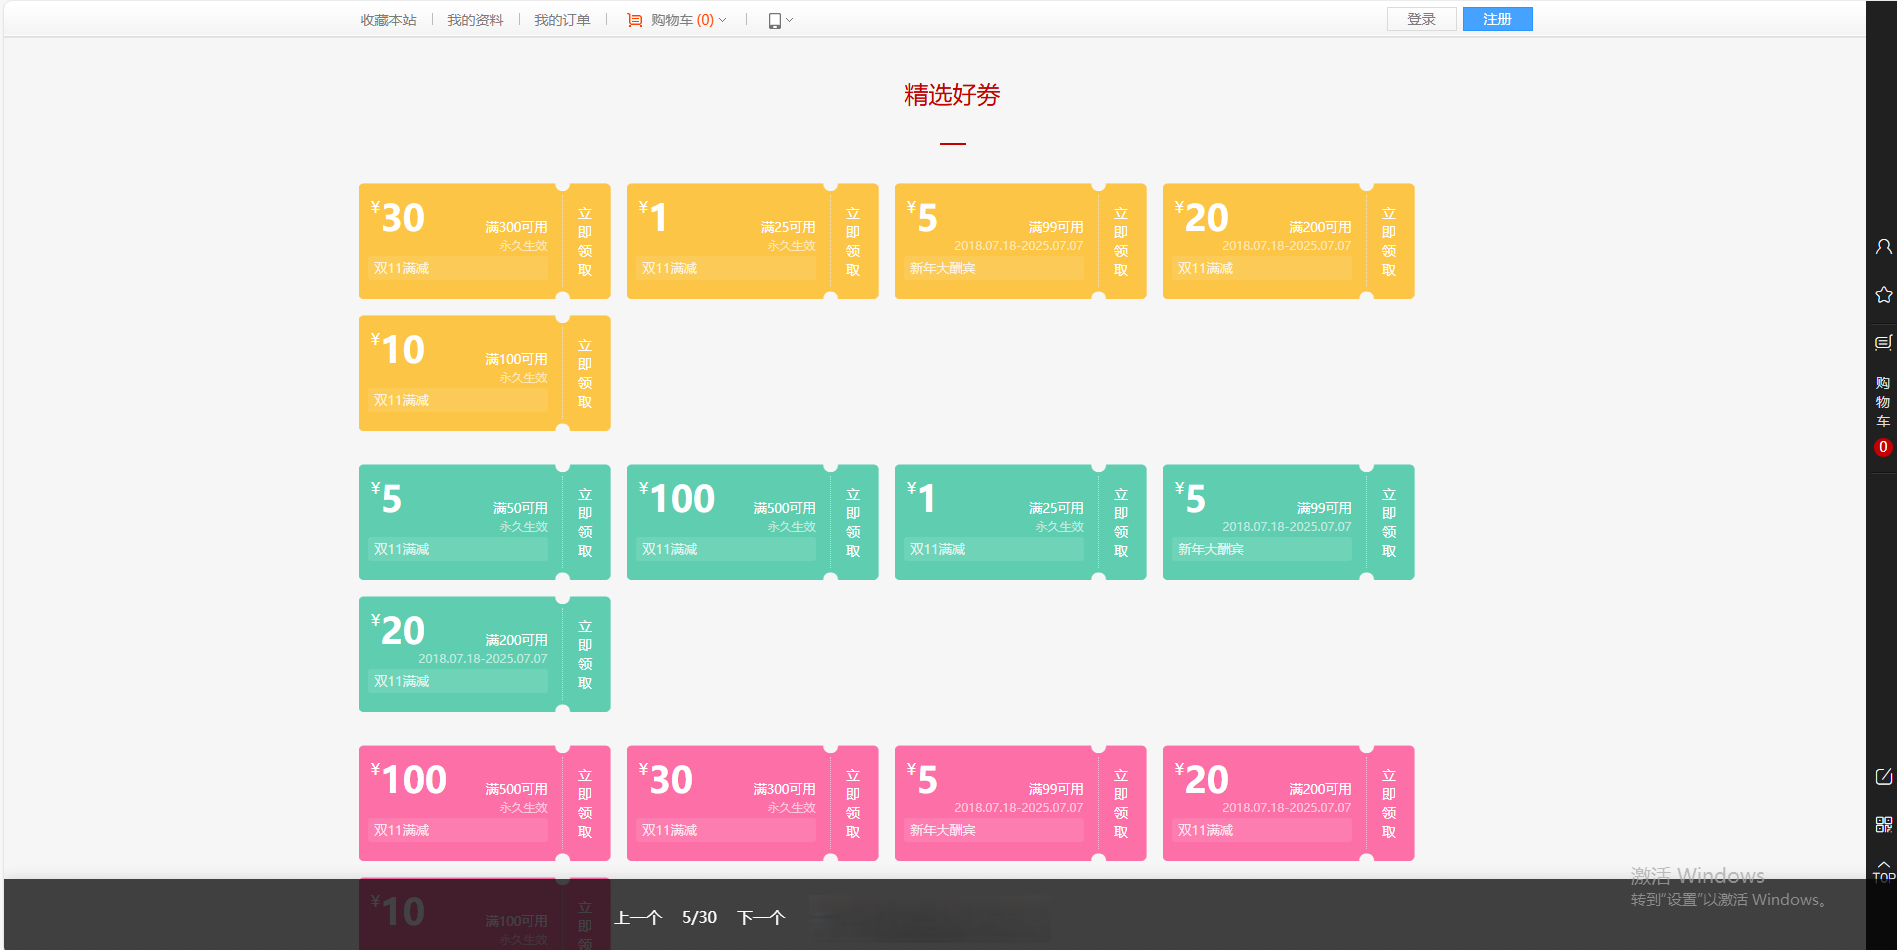This screenshot has width=1897, height=950.
Task: Click the mobile phone icon in the top bar
Action: (x=774, y=20)
